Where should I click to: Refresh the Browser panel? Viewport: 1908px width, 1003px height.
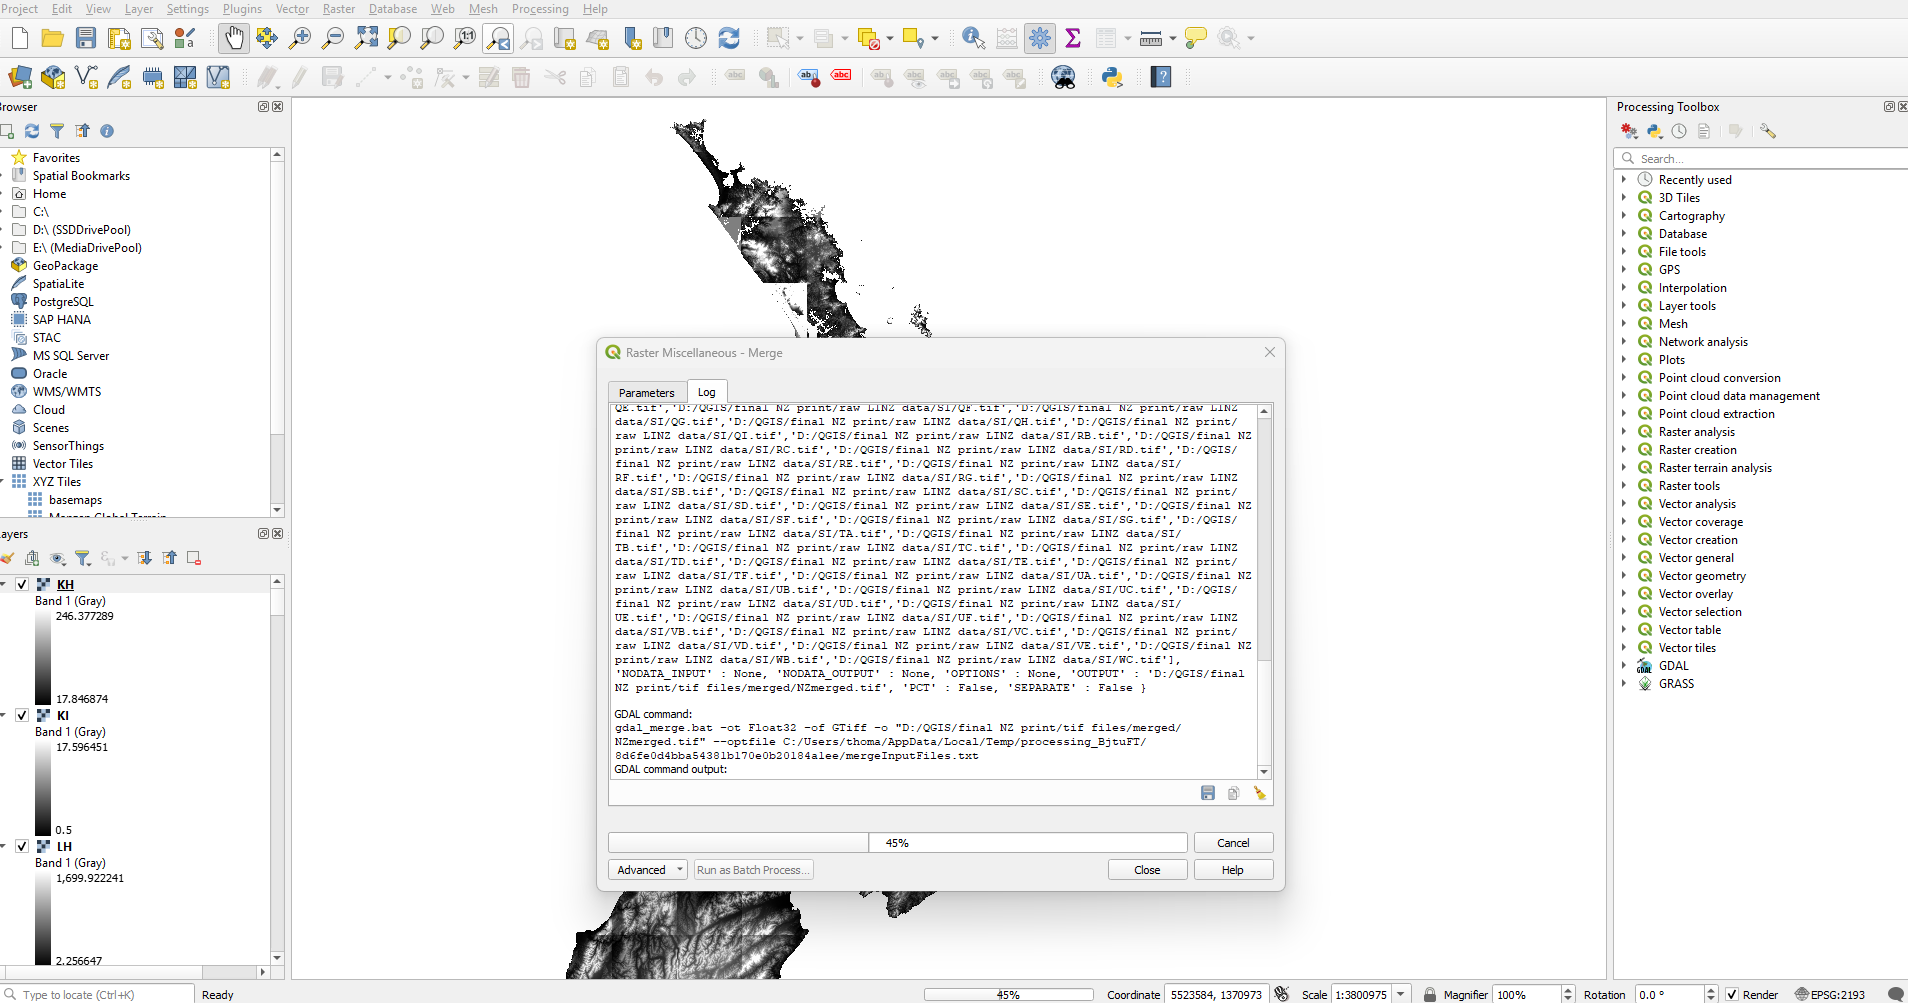pos(32,131)
